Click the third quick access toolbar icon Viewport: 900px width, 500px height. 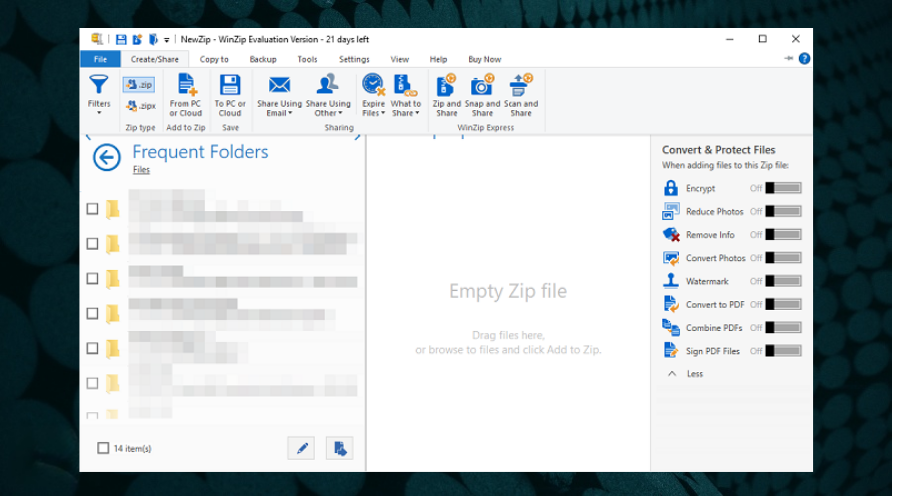point(153,40)
